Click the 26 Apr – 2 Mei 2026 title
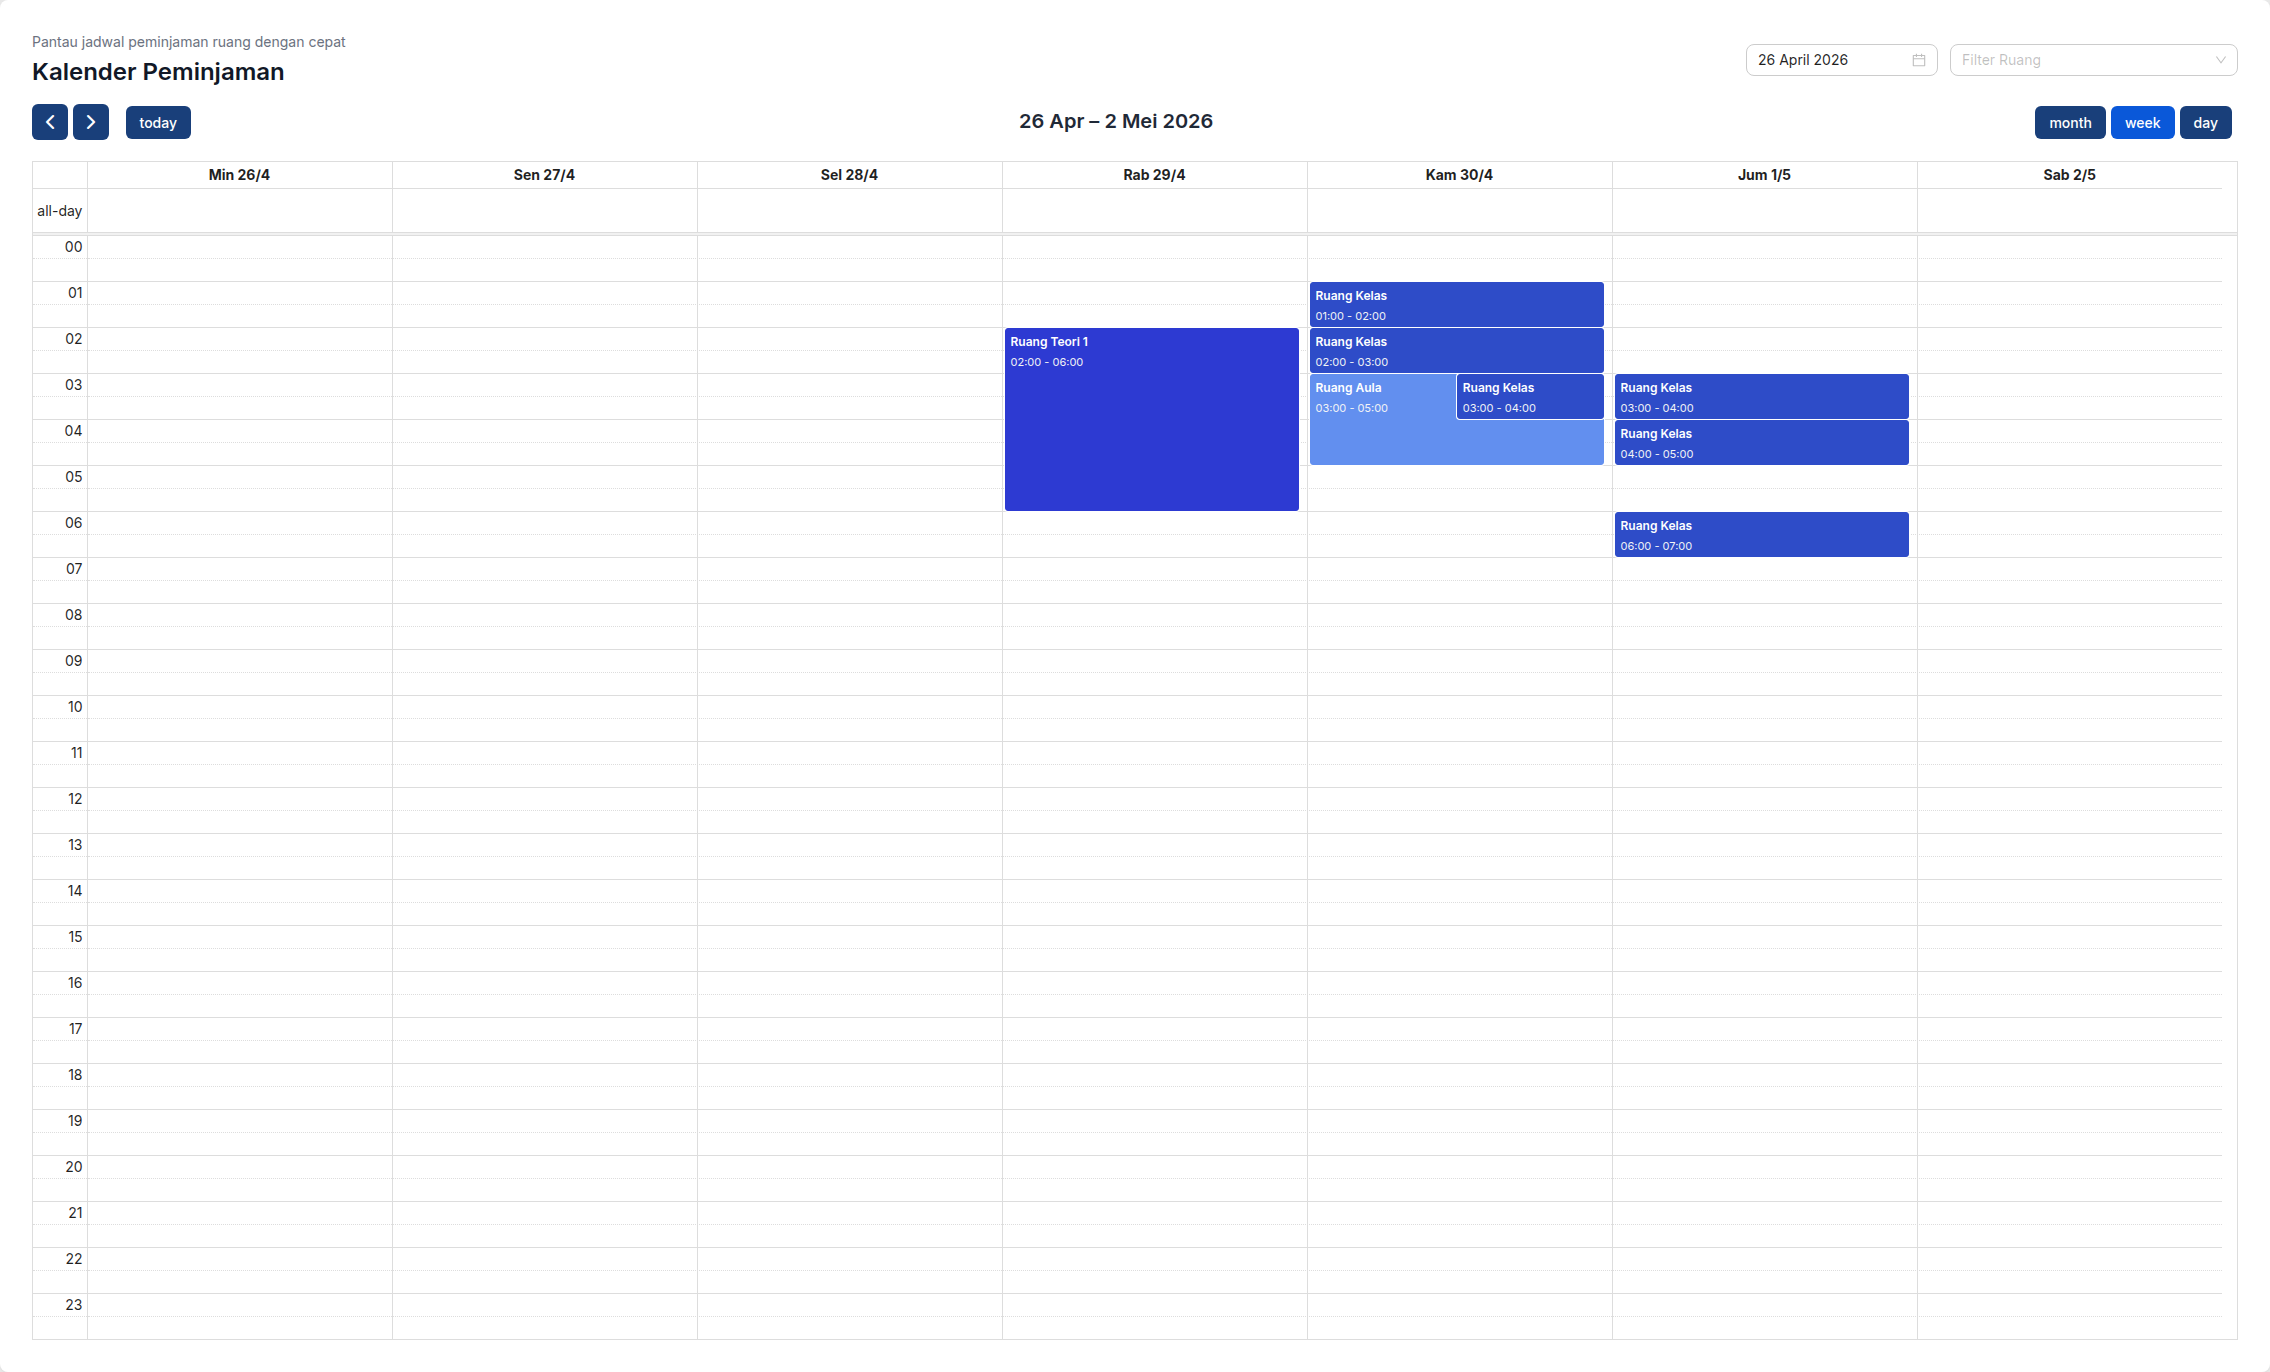Screen dimensions: 2270x1372 click(x=1116, y=121)
